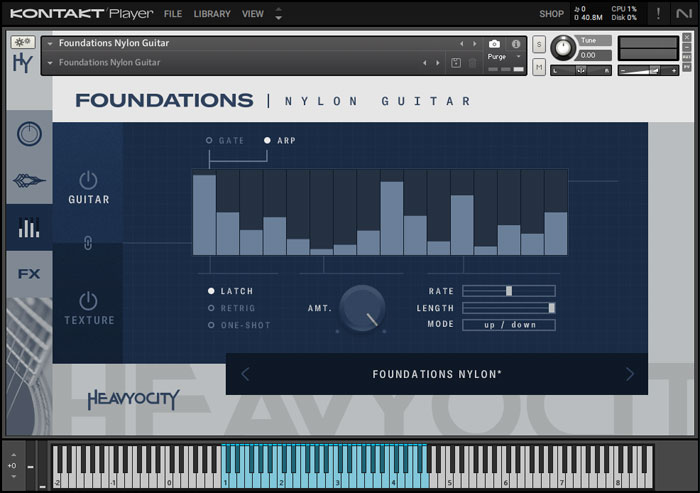Screen dimensions: 700x493
Task: Click the link icon between Guitar and Texture
Action: click(88, 243)
